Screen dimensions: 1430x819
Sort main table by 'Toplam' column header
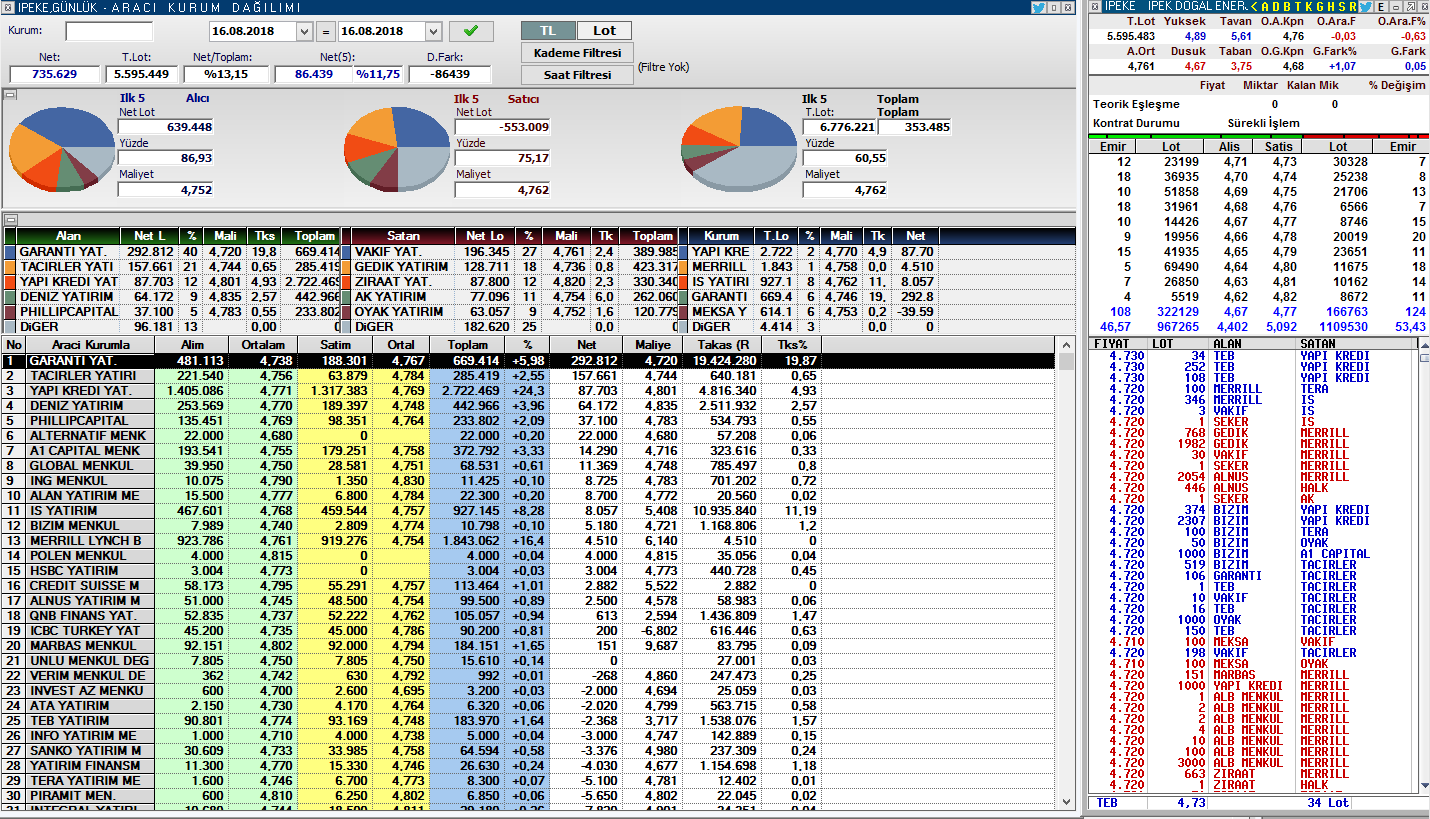[466, 345]
